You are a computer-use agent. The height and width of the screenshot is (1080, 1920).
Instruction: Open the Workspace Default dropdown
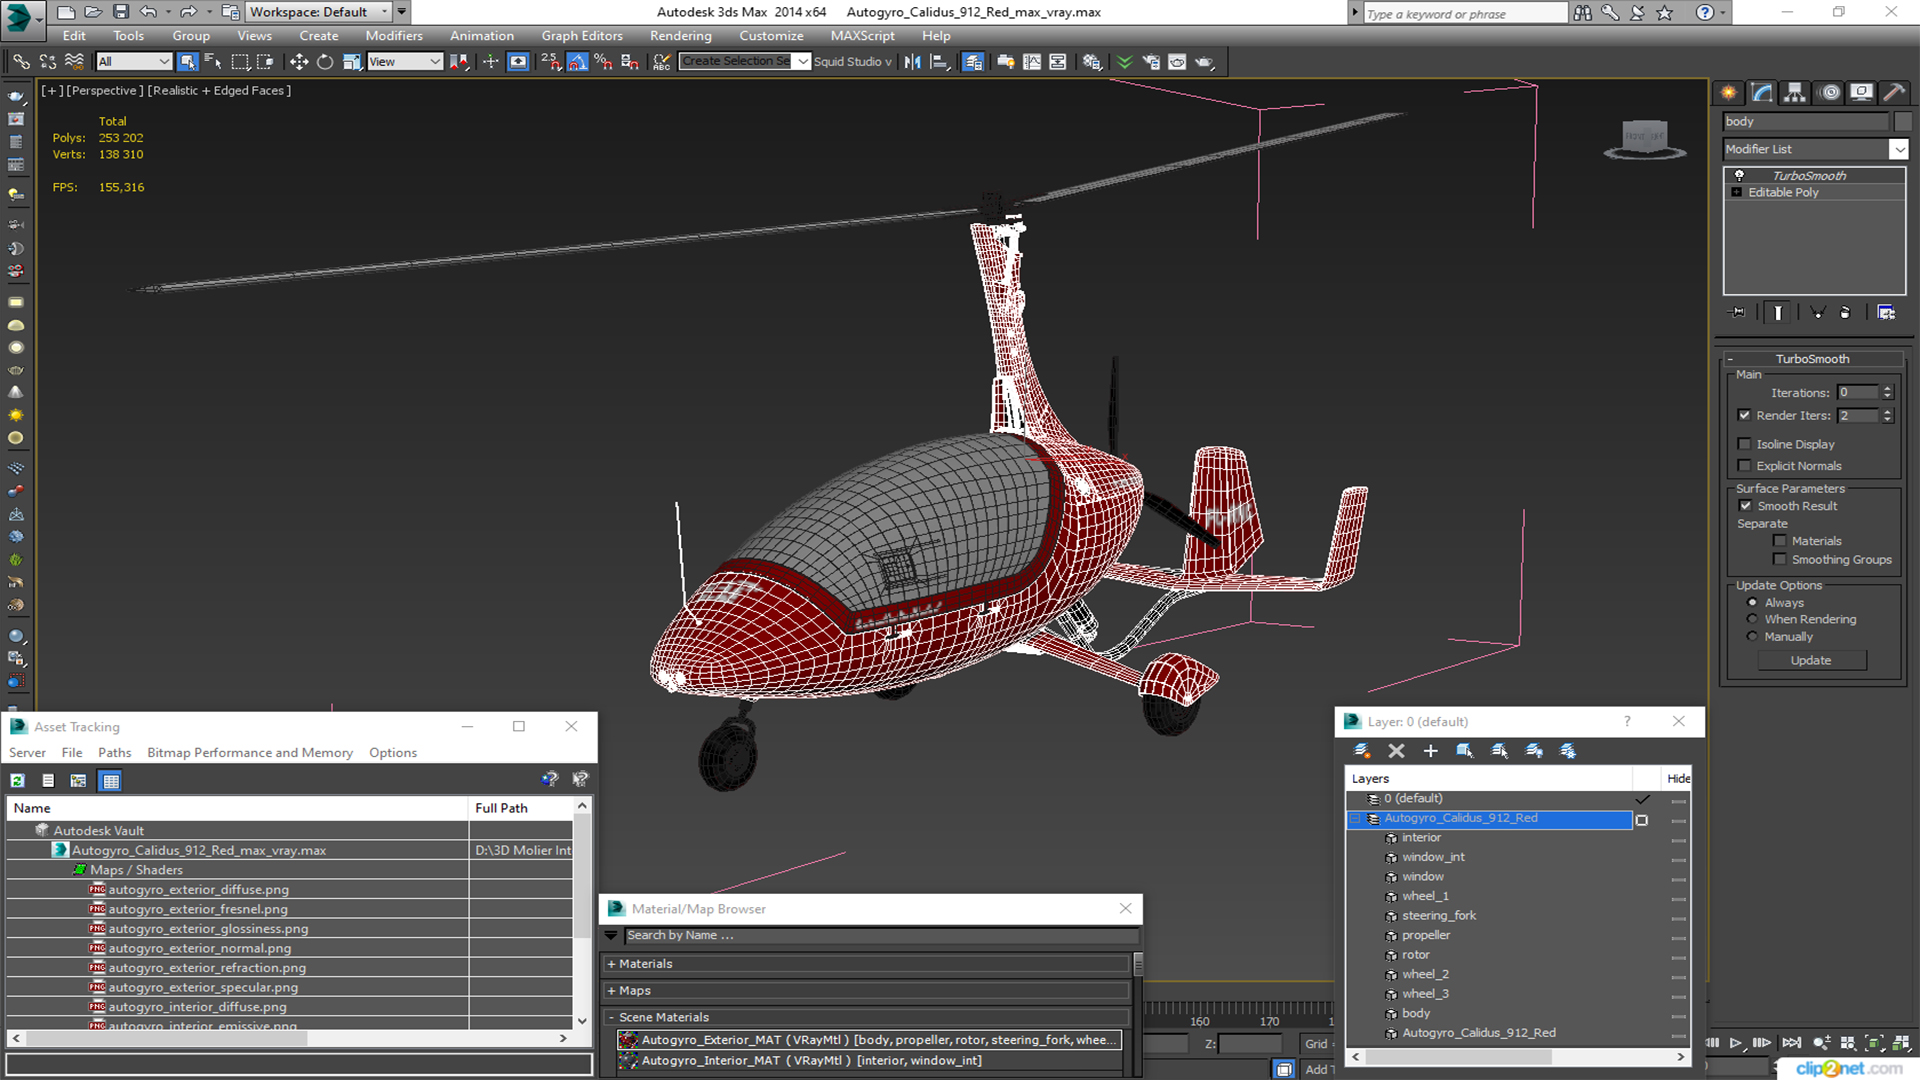[318, 12]
